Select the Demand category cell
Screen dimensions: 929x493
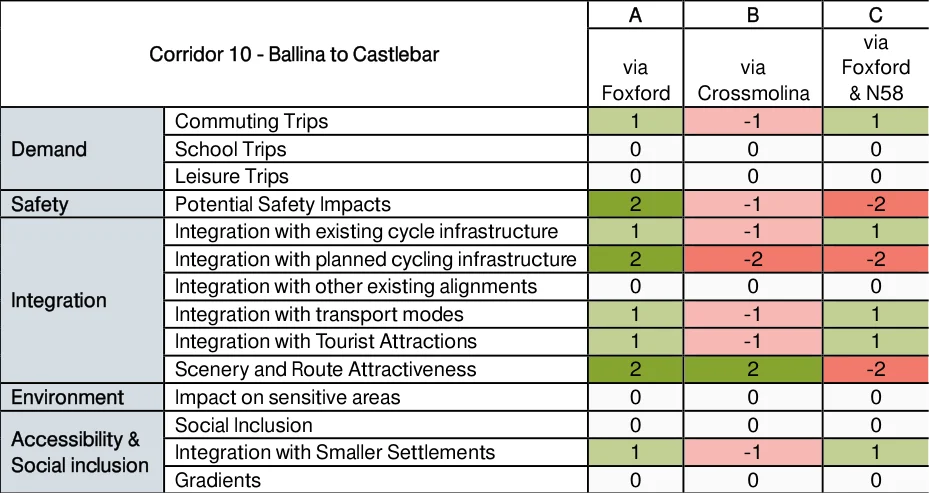(82, 149)
